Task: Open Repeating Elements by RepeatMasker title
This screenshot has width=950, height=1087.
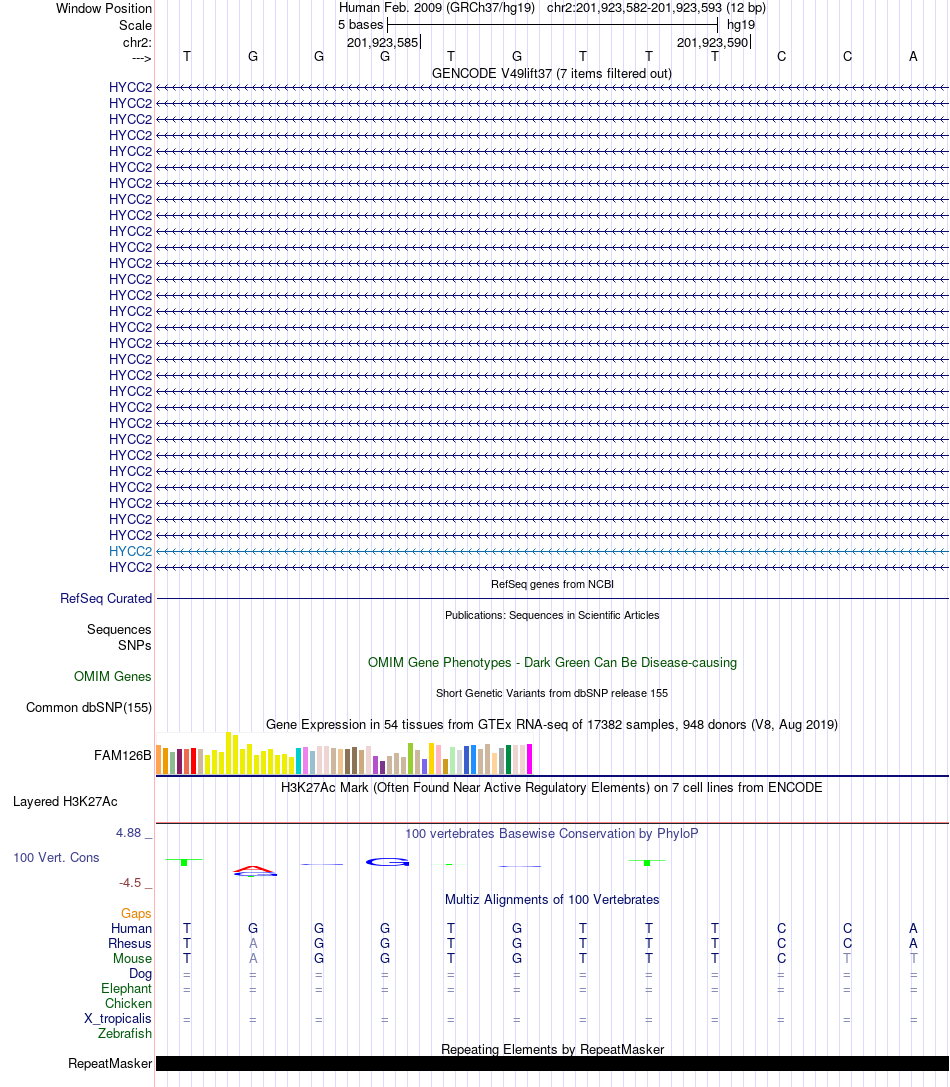Action: 552,1050
